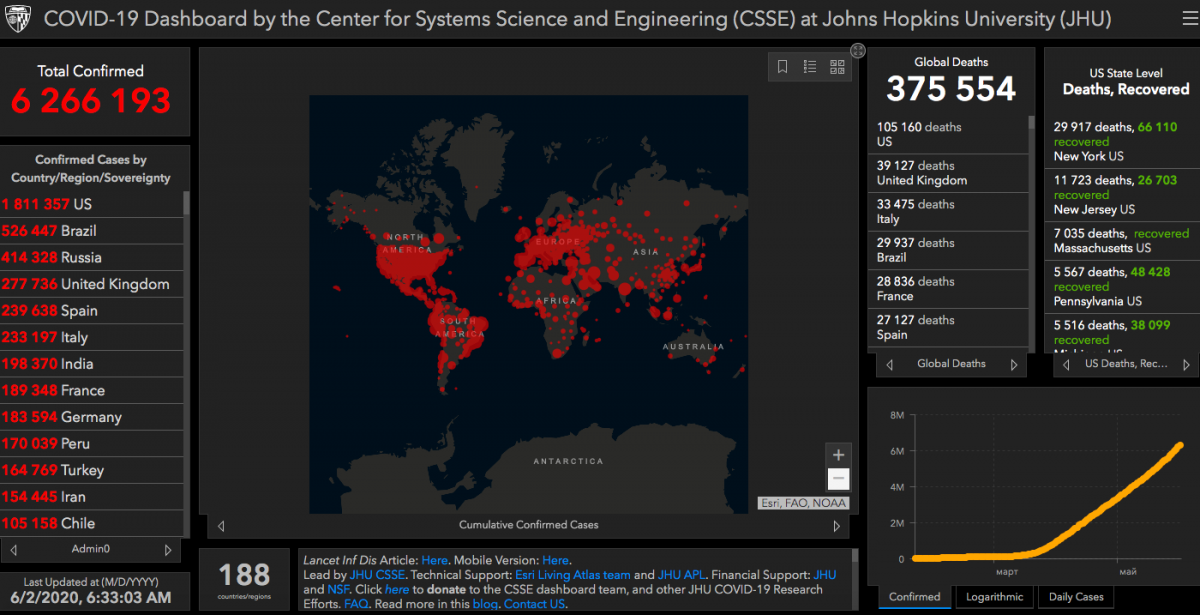Viewport: 1200px width, 615px height.
Task: Select the '183 594 Germany' row
Action: pos(92,417)
